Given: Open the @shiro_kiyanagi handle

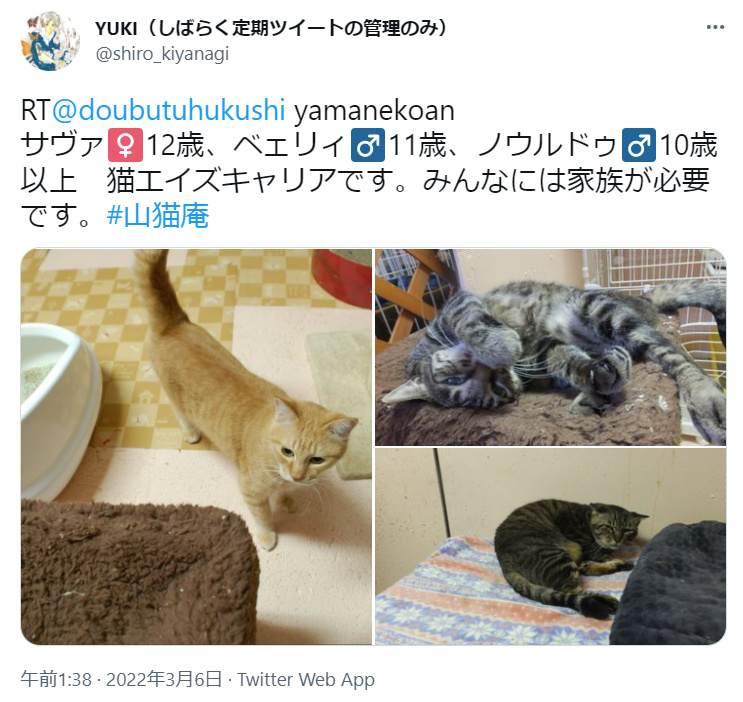Looking at the screenshot, I should (x=163, y=54).
